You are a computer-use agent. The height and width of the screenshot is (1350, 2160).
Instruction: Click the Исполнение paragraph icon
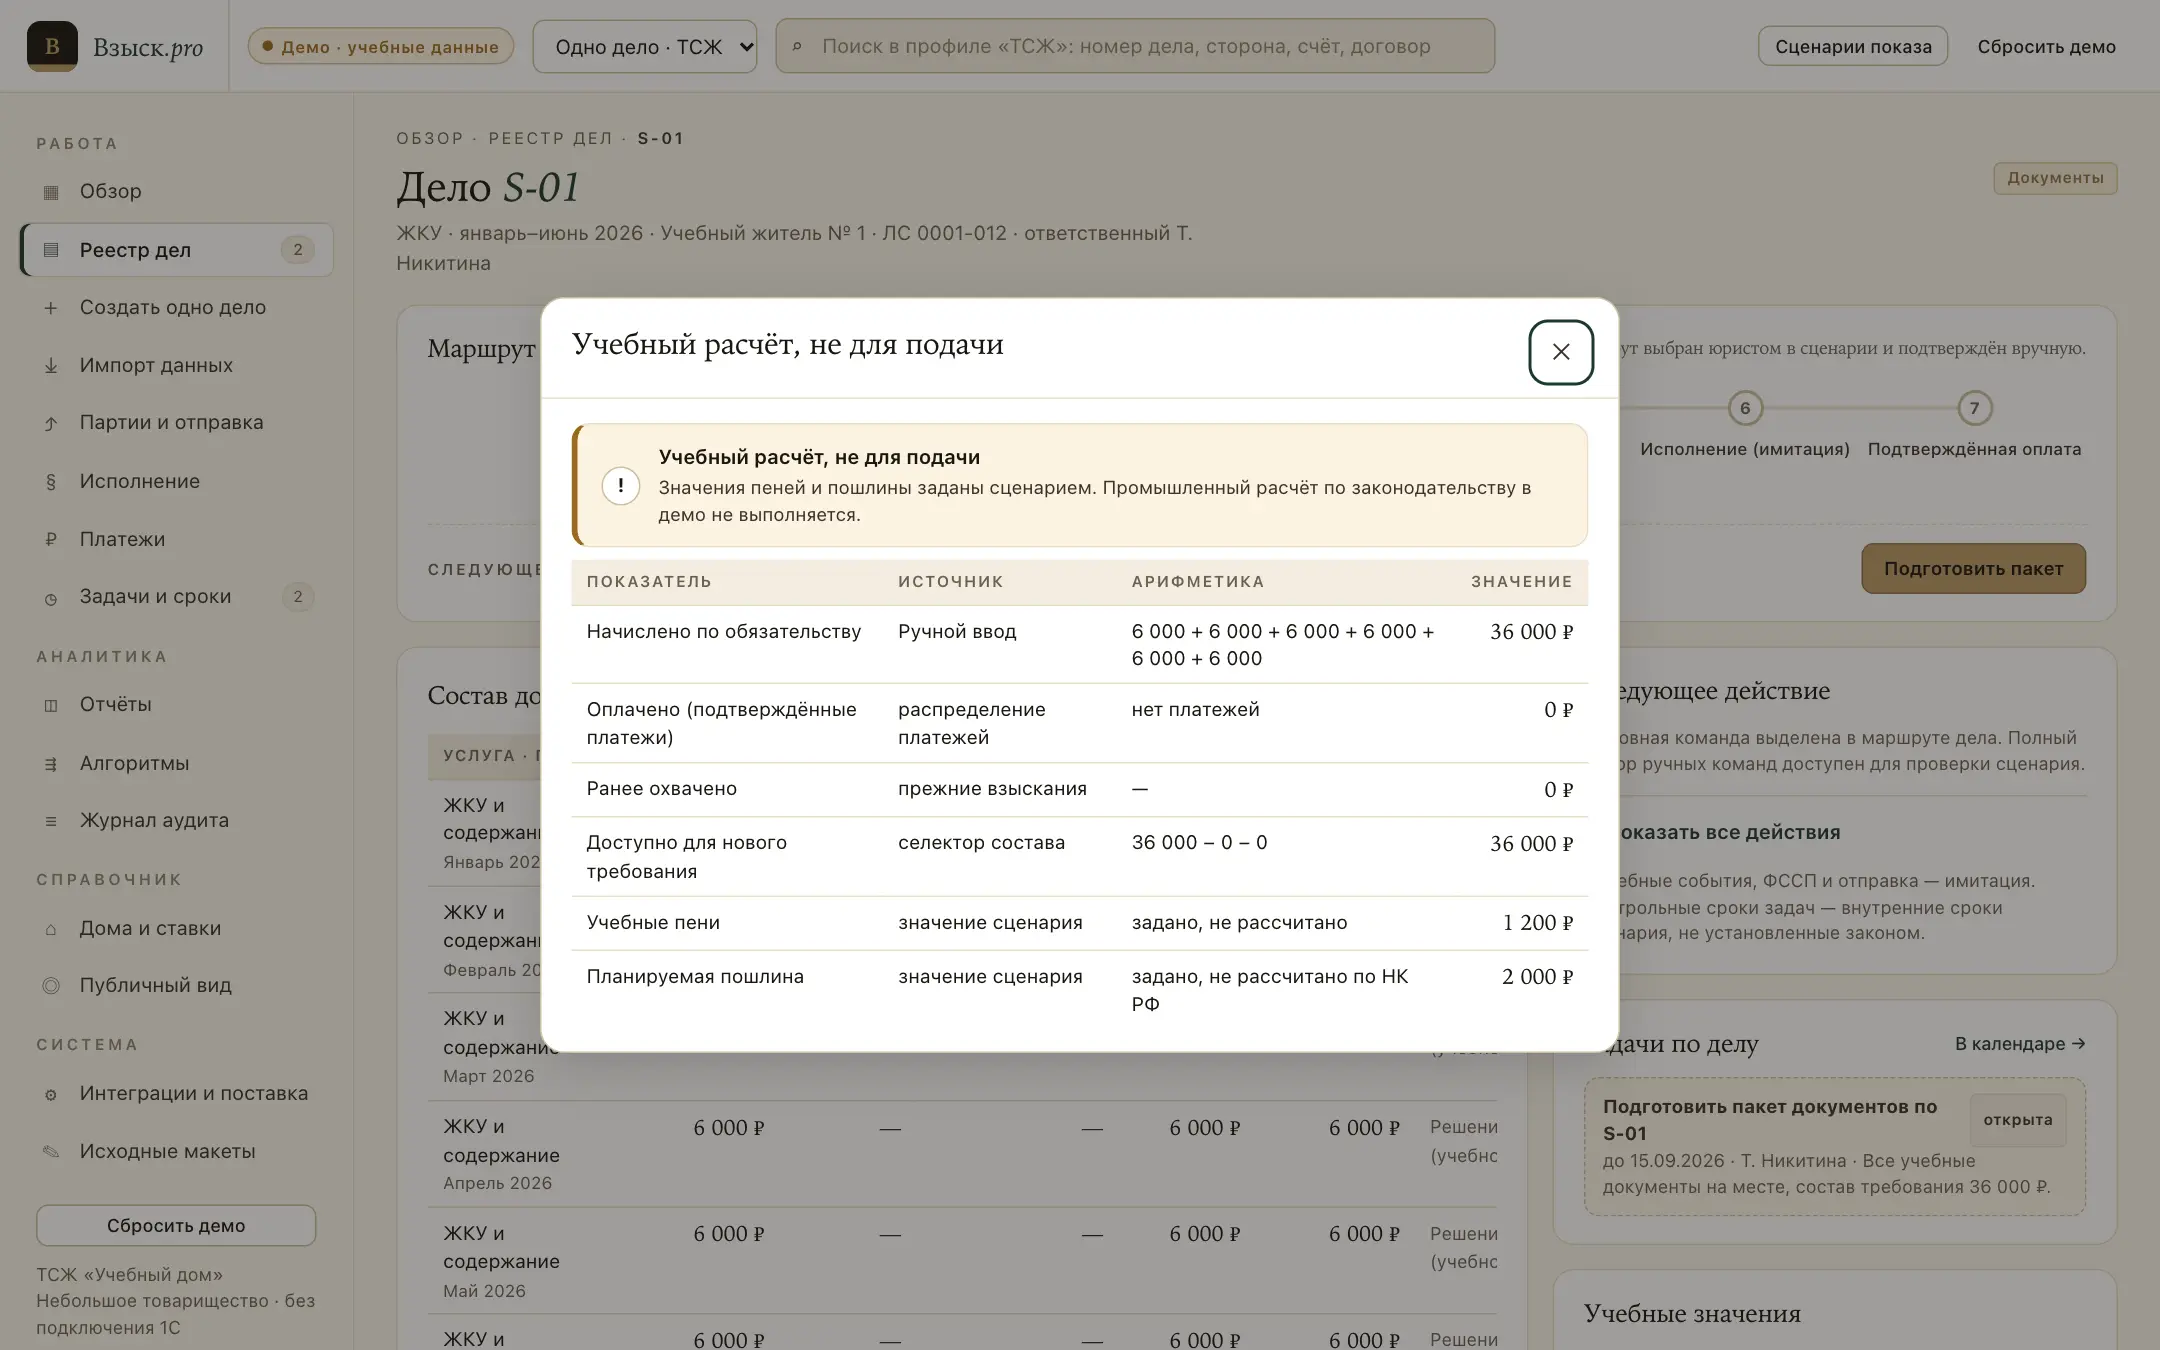(x=51, y=482)
